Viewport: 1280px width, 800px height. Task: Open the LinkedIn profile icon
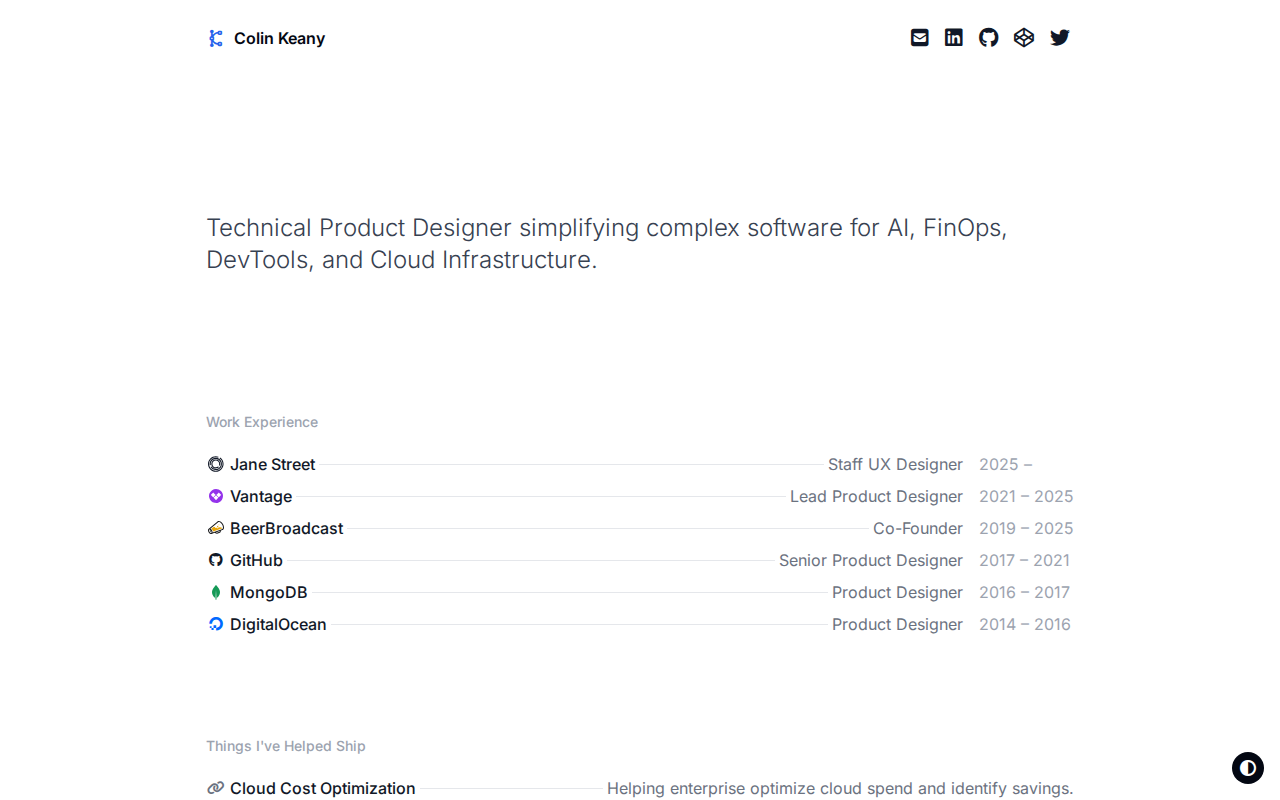[x=954, y=38]
